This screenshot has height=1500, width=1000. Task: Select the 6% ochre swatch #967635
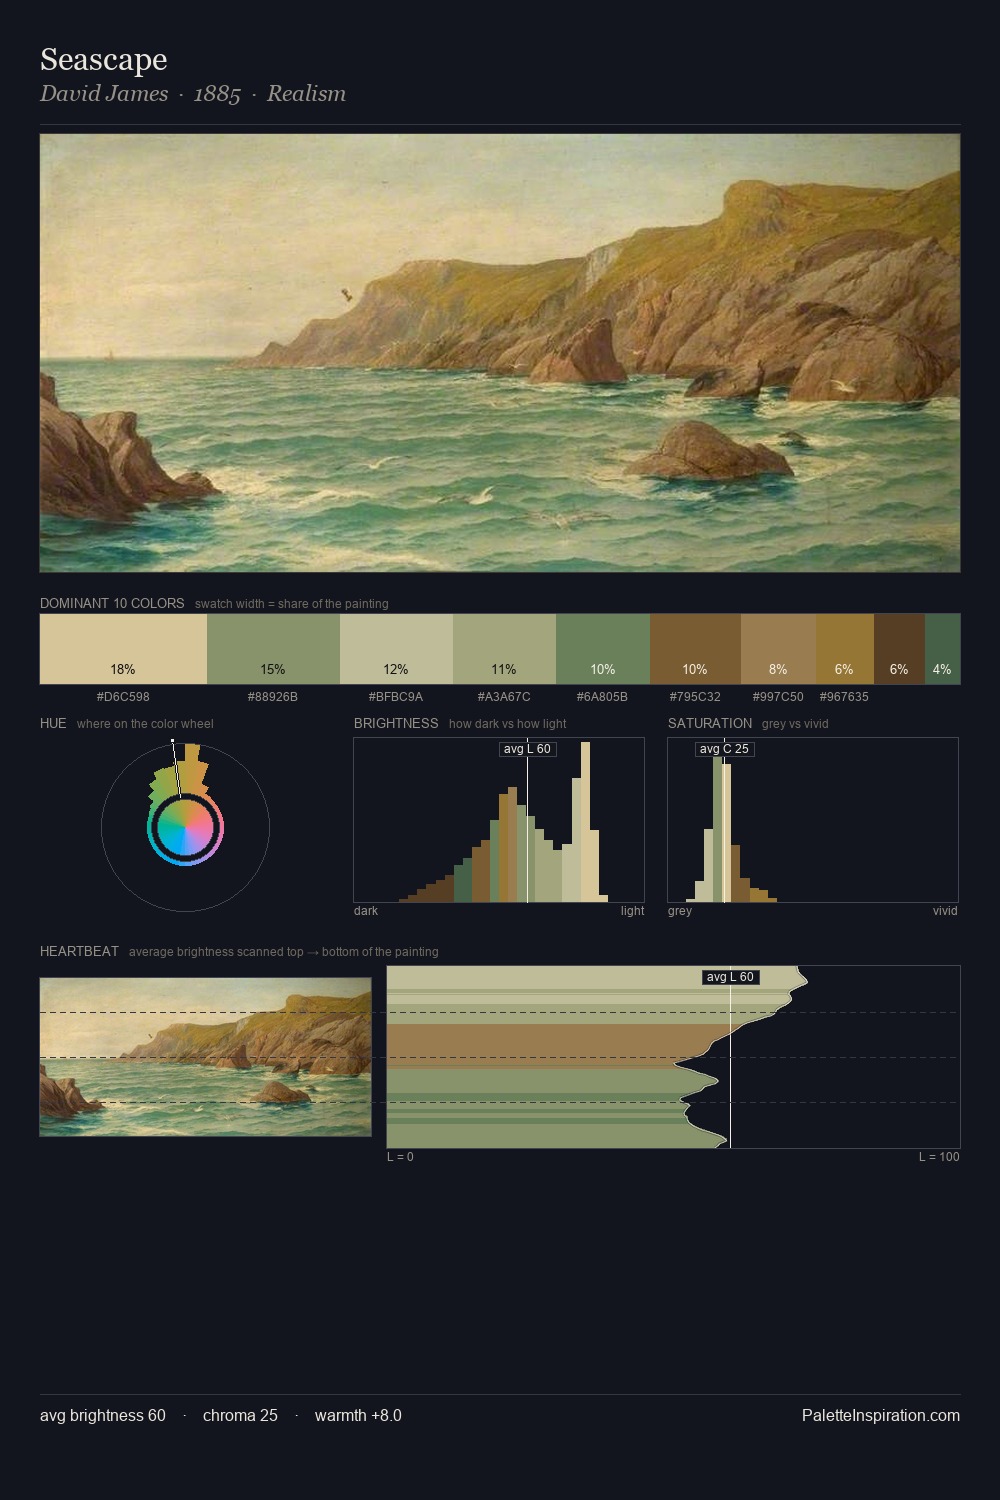[845, 649]
